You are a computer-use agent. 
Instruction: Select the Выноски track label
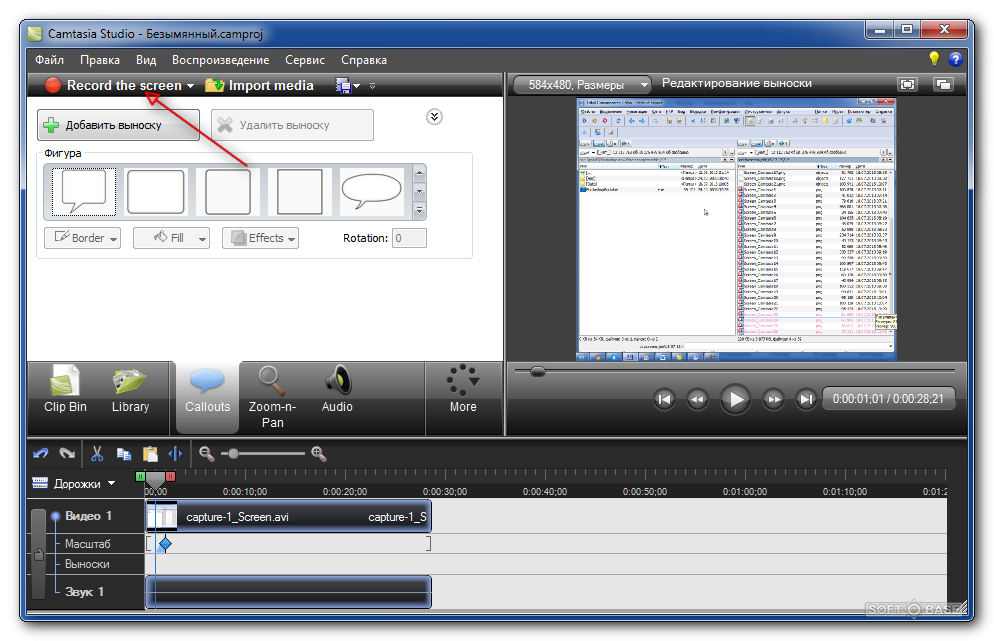coord(87,564)
